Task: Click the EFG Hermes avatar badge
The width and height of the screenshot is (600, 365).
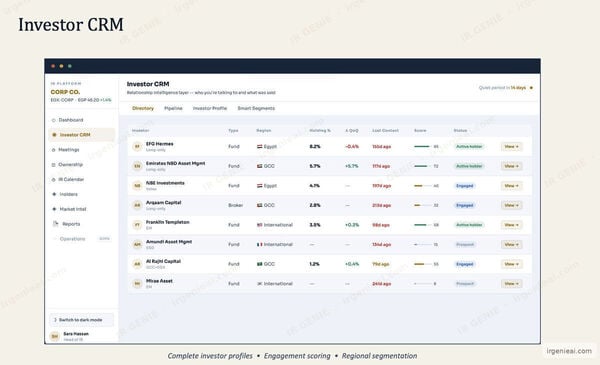Action: (x=137, y=147)
